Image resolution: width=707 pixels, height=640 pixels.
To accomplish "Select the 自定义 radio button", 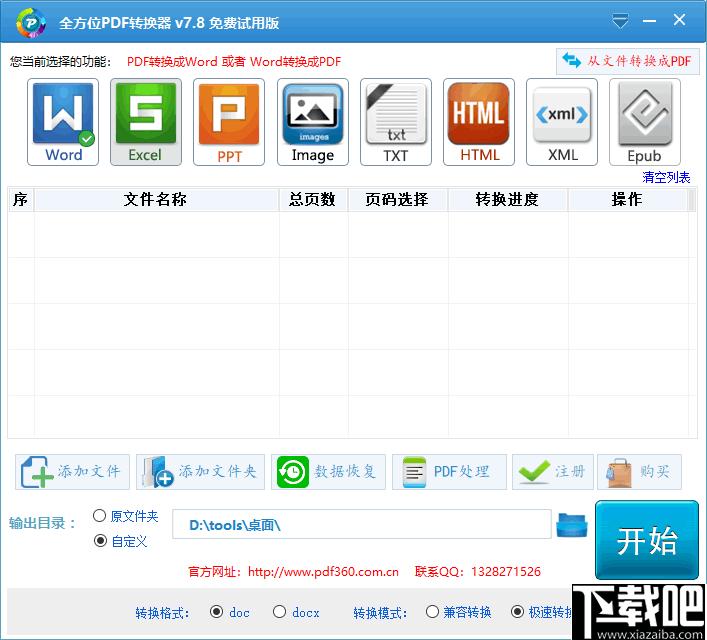I will coord(100,540).
